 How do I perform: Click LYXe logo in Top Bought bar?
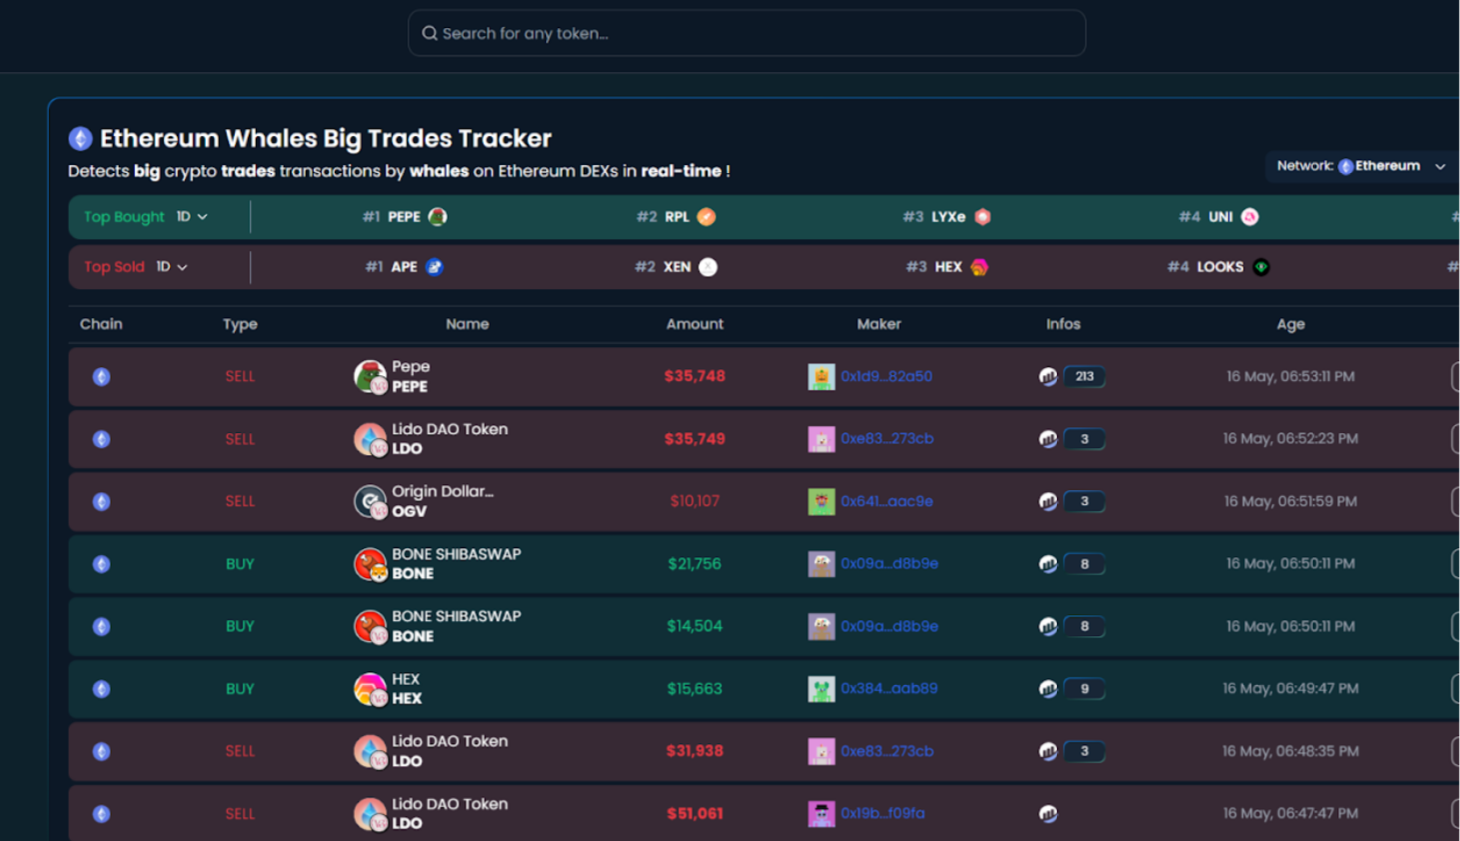(x=983, y=217)
